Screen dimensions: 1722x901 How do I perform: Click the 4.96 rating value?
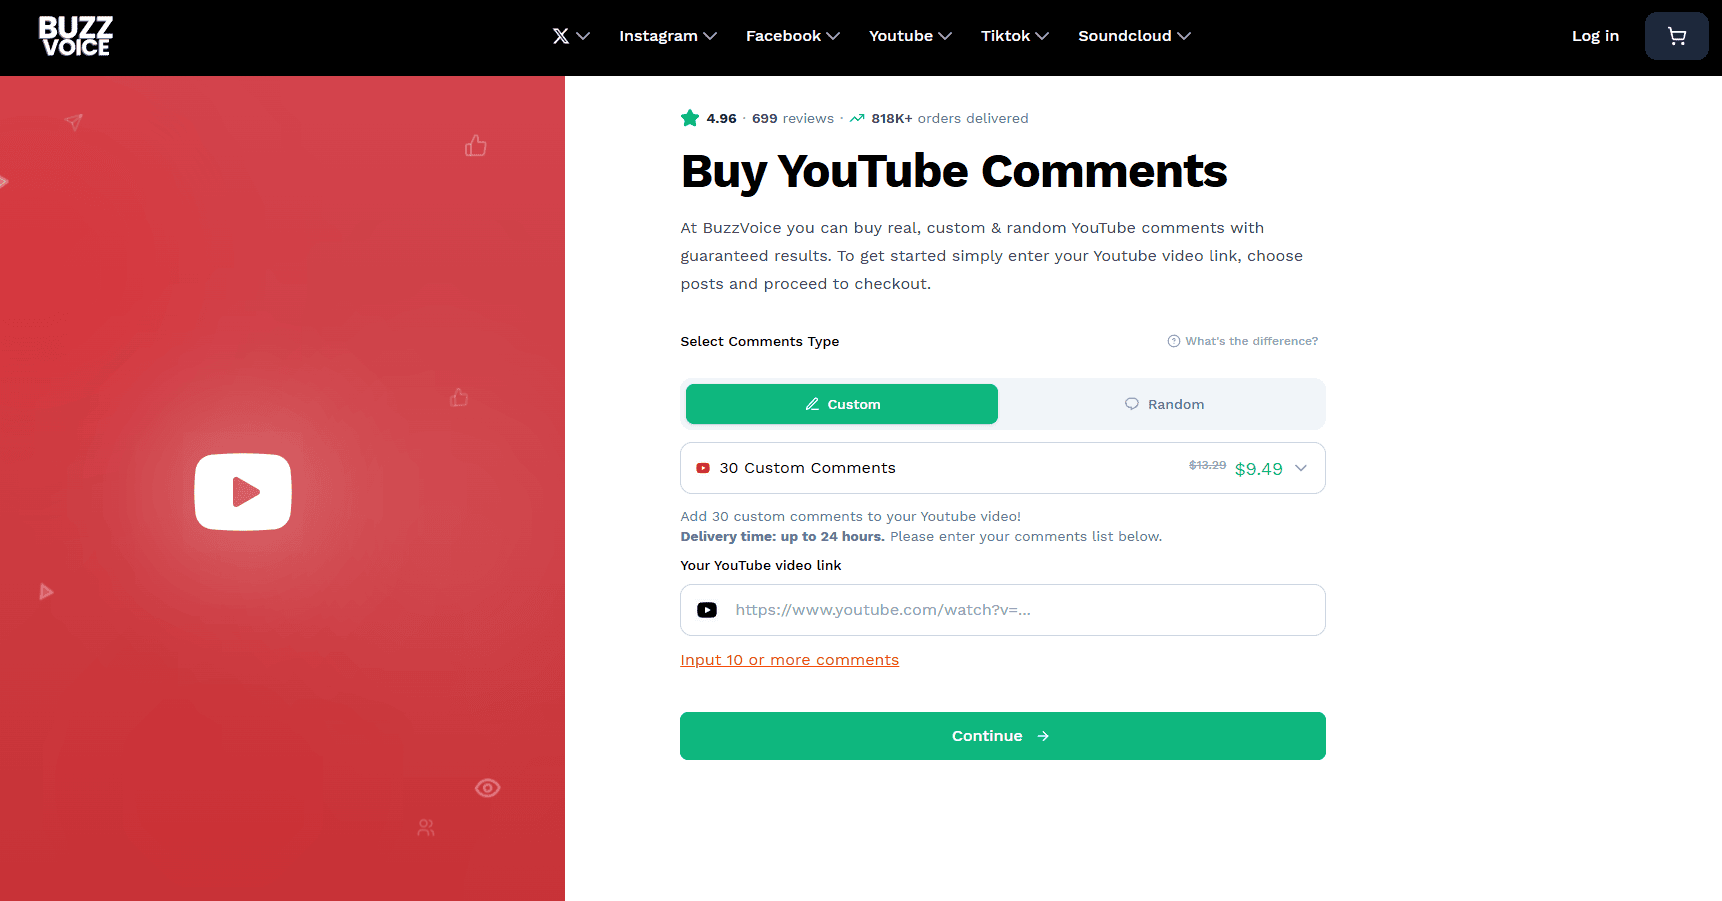click(722, 118)
